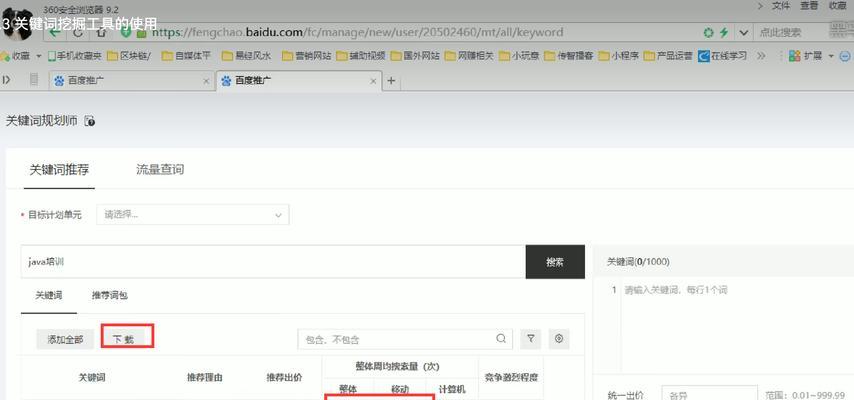Click the magnifier icon in the filter box
854x400 pixels.
(x=501, y=338)
